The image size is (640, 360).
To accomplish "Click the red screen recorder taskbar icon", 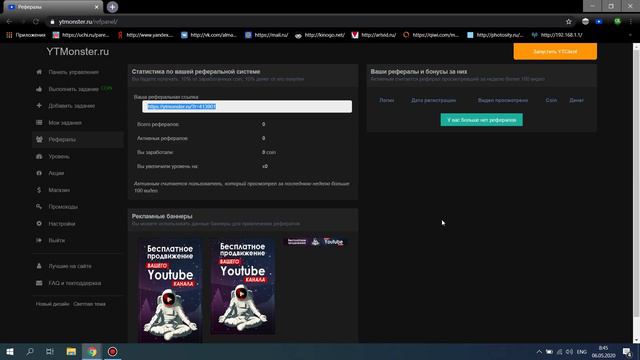I will pyautogui.click(x=112, y=351).
